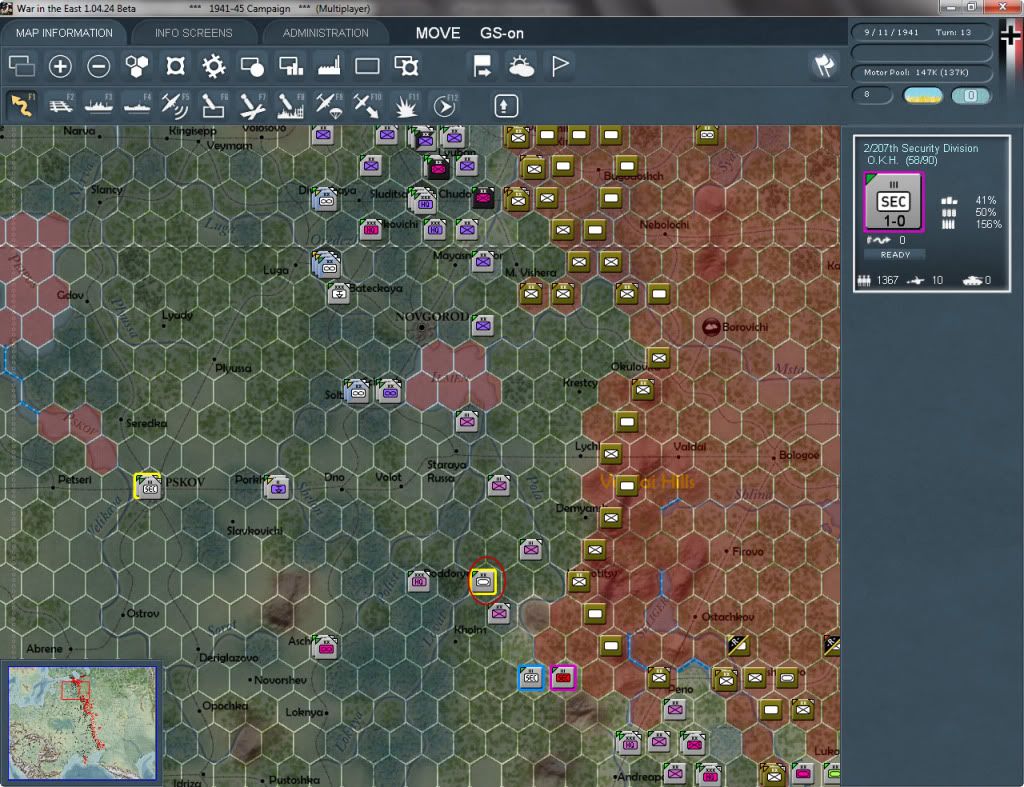Image resolution: width=1024 pixels, height=787 pixels.
Task: Select Bomb unit F6 icon
Action: pos(214,105)
